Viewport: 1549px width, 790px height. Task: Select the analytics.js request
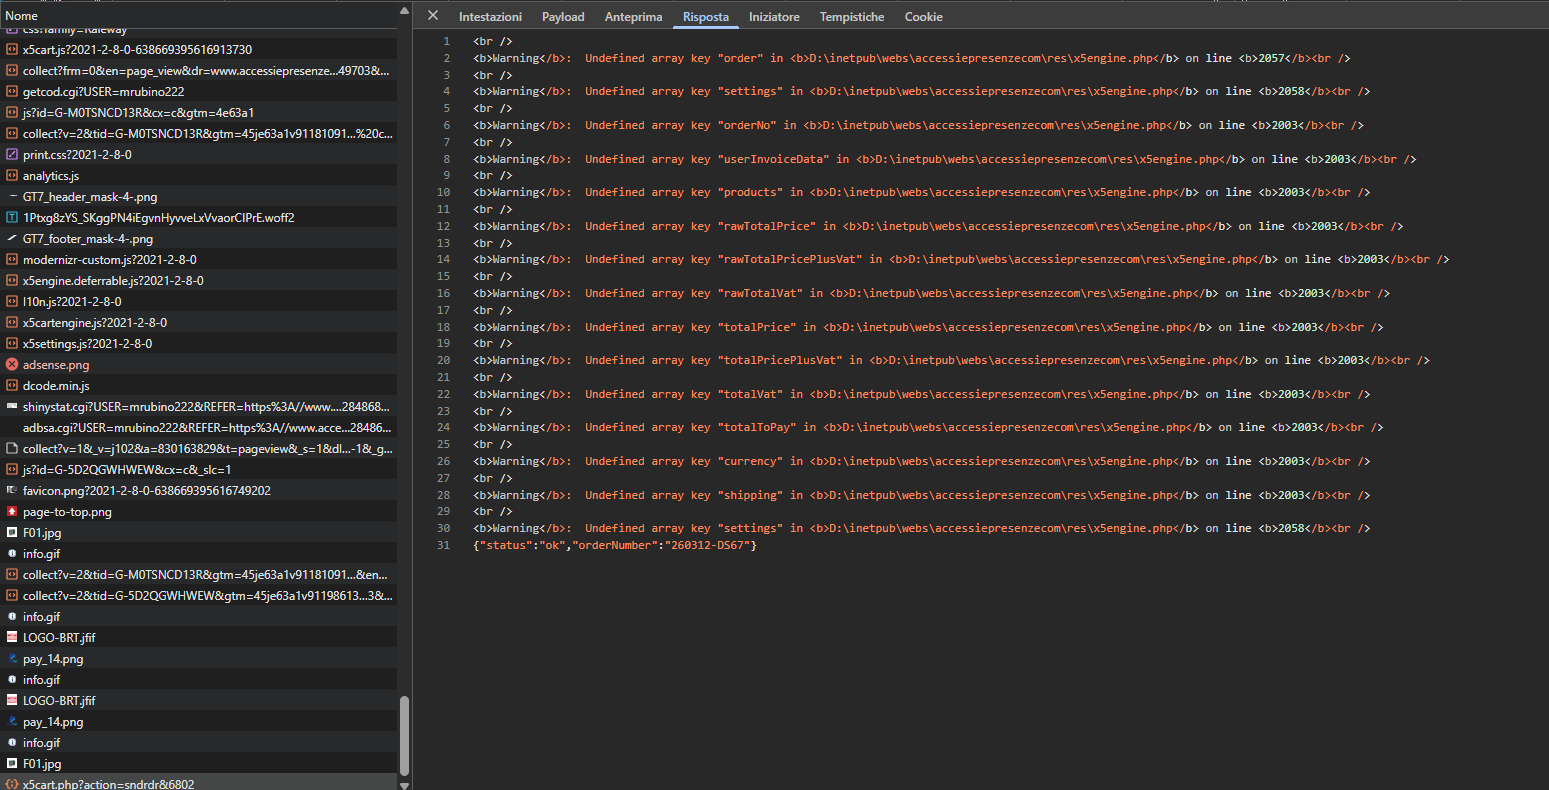tap(50, 176)
